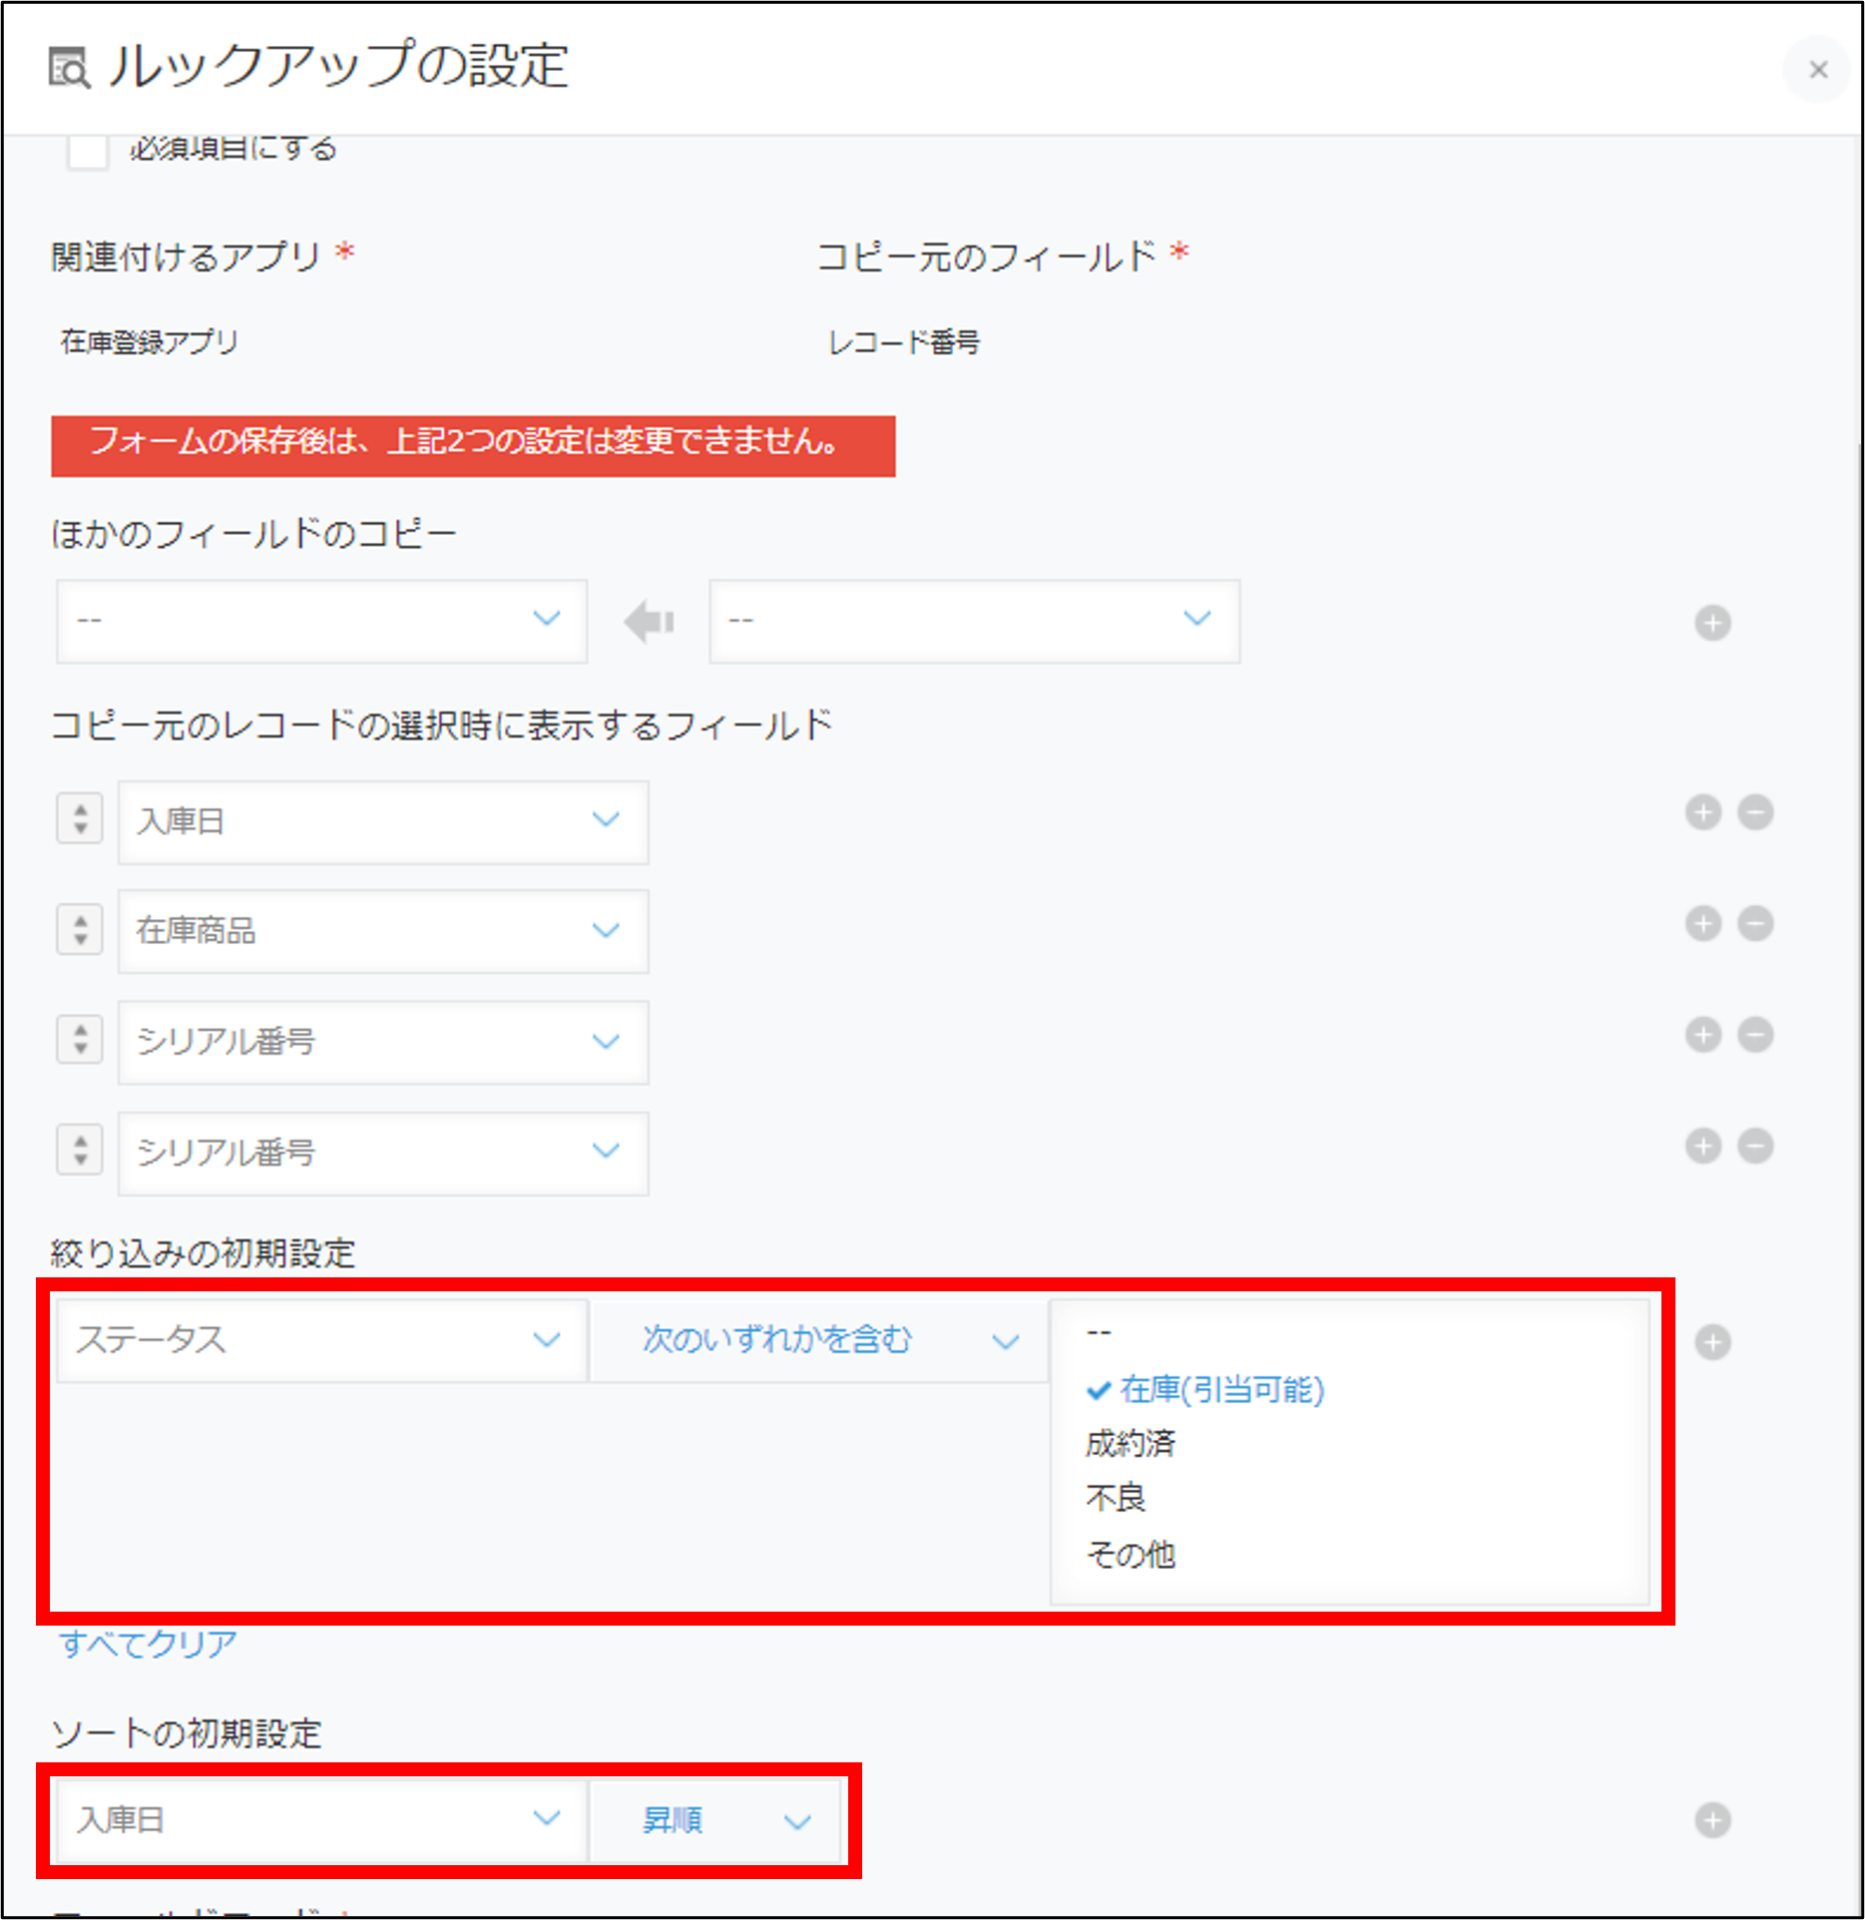This screenshot has width=1865, height=1920.
Task: Click the red form save warning banner
Action: (473, 446)
